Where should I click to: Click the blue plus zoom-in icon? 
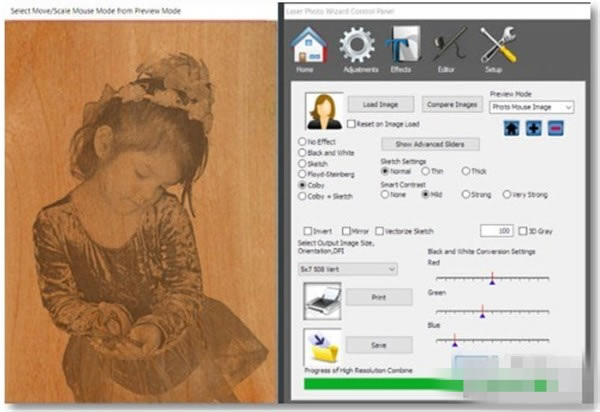pyautogui.click(x=534, y=128)
